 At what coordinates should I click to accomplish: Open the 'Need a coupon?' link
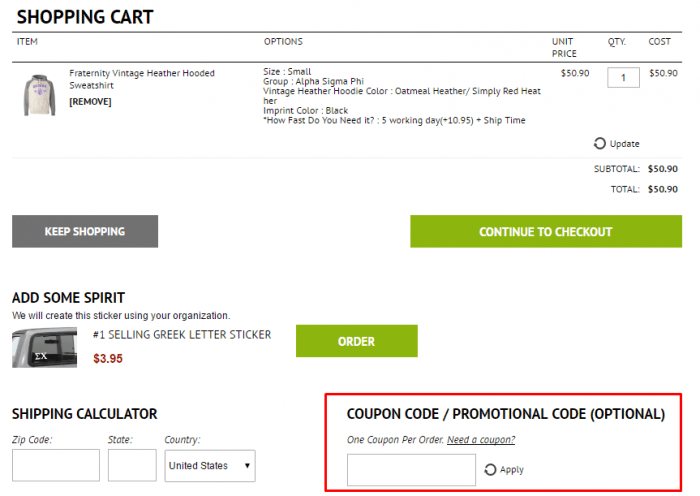[x=481, y=440]
